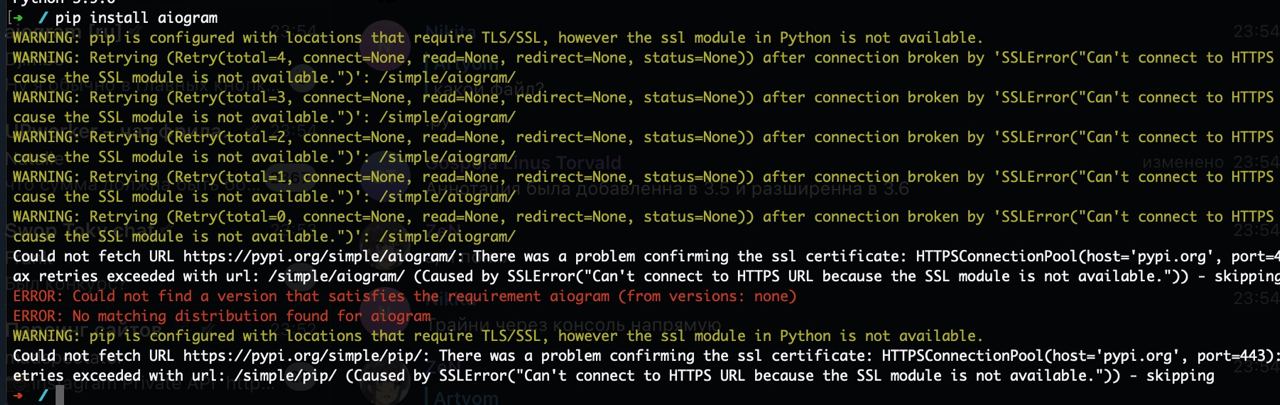This screenshot has width=1280, height=405.
Task: Open the https://pypi.org/simple/aiogram/ URL
Action: coord(320,257)
